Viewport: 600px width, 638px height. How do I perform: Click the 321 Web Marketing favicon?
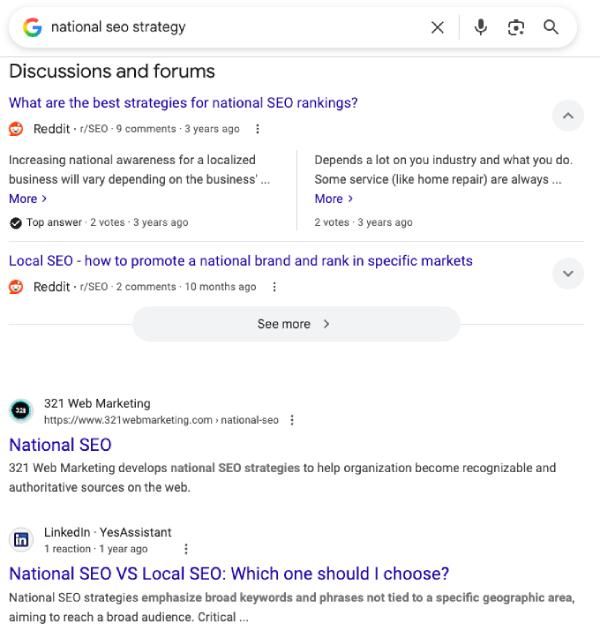click(21, 411)
